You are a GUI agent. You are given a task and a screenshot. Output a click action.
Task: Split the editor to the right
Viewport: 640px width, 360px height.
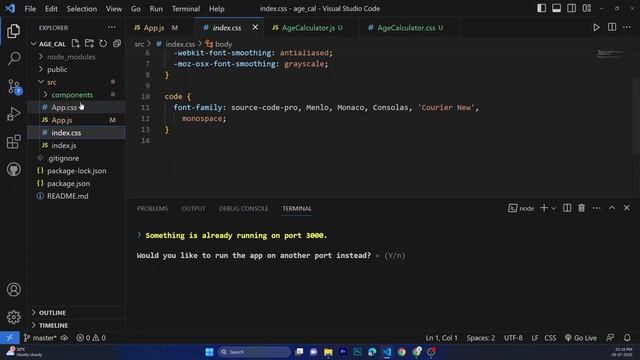tap(612, 27)
